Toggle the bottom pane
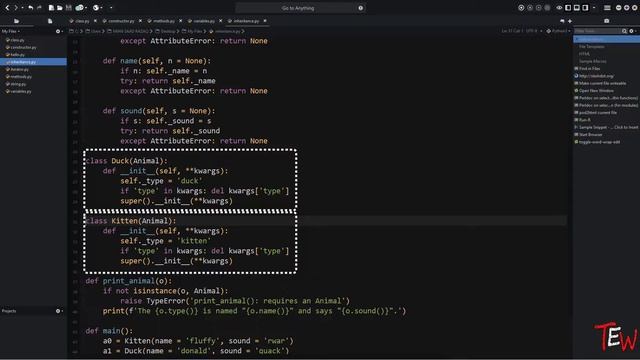640x360 pixels. click(576, 8)
